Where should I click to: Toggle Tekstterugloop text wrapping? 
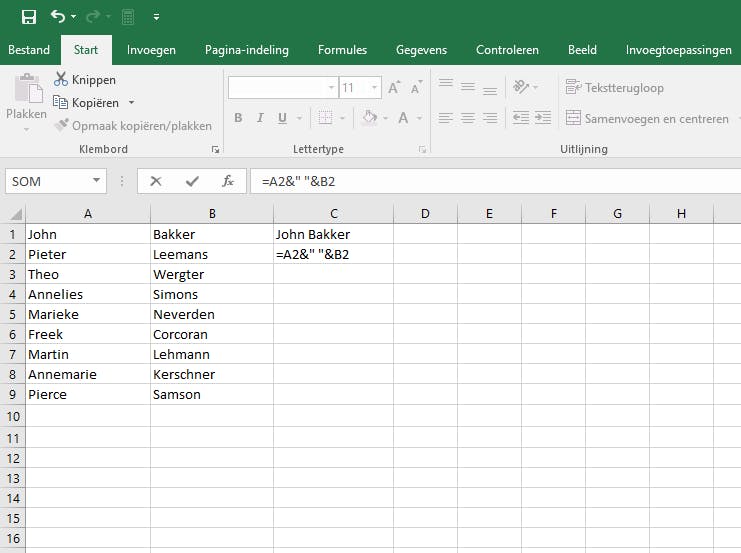click(x=614, y=88)
